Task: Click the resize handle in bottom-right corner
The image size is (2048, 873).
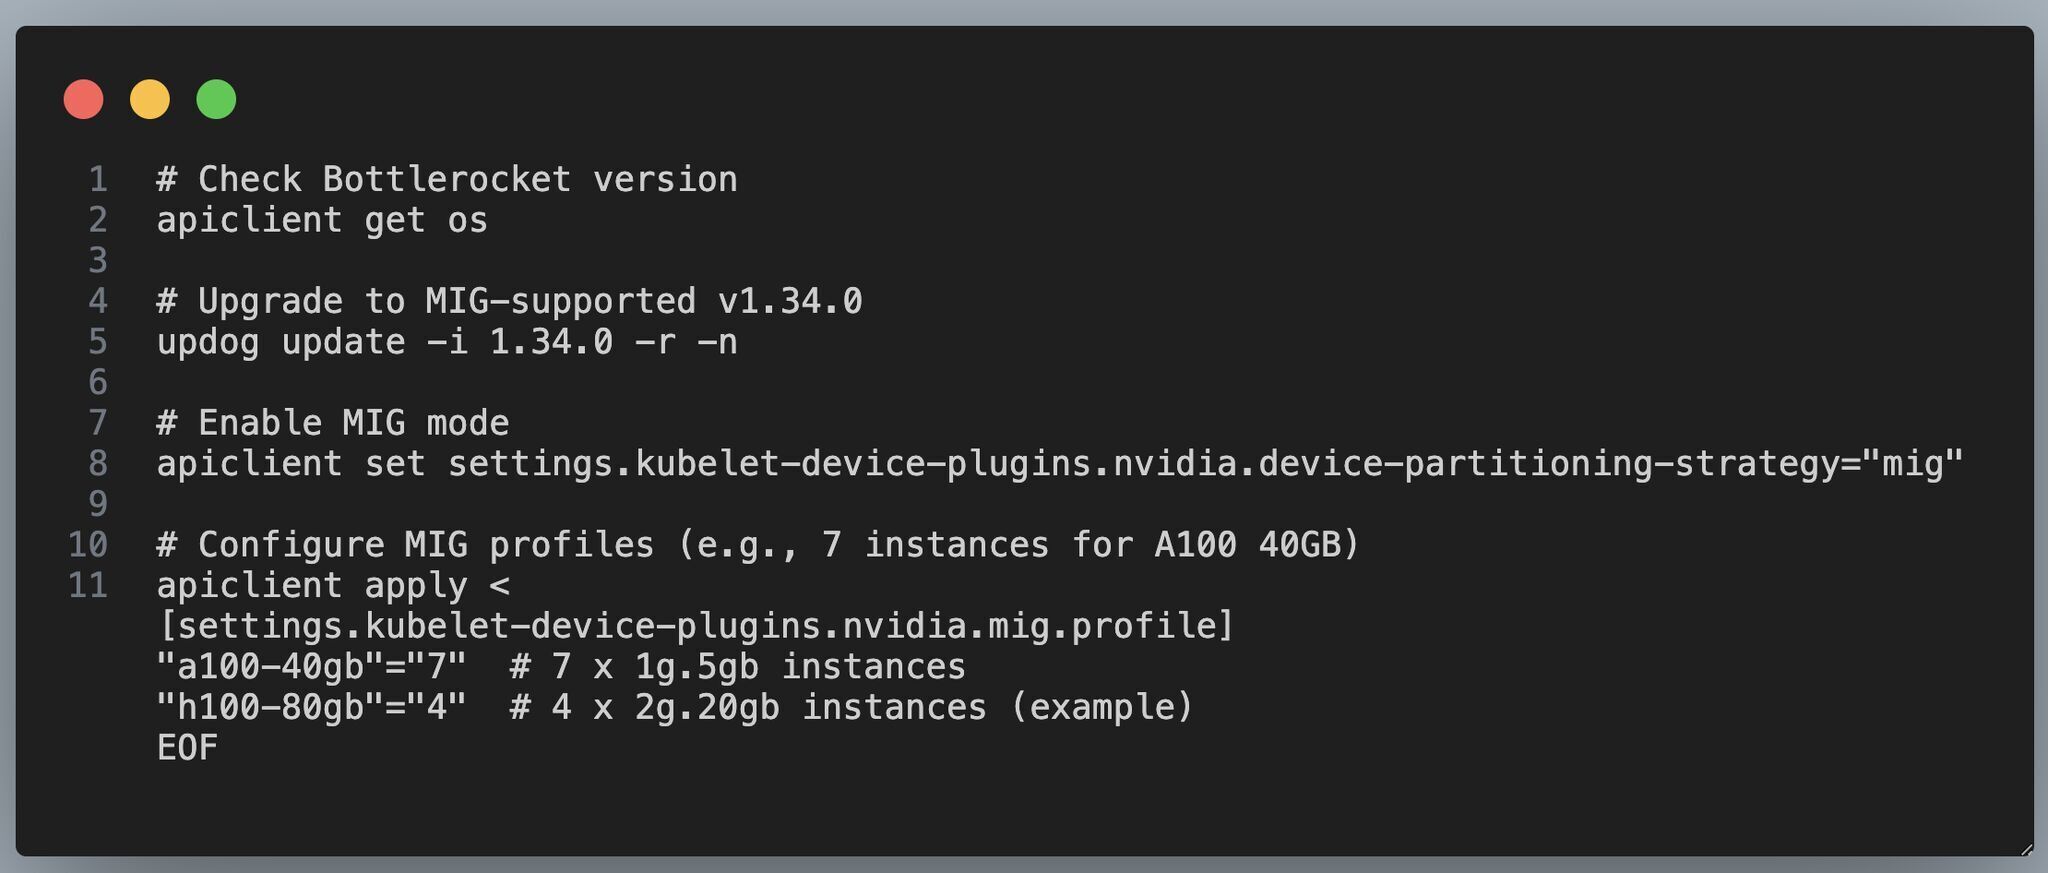Action: (x=2026, y=849)
